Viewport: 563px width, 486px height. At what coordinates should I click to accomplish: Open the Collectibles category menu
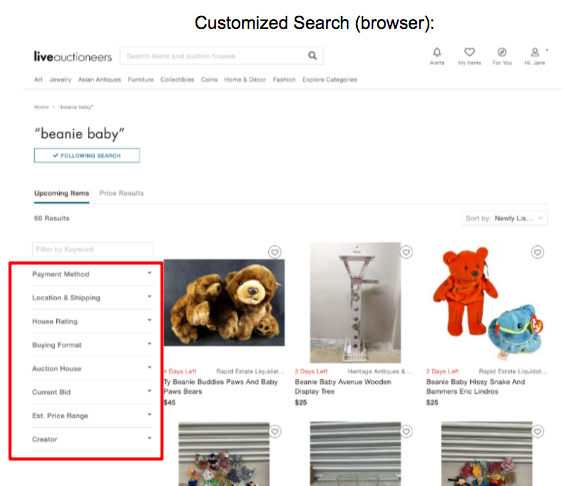177,80
